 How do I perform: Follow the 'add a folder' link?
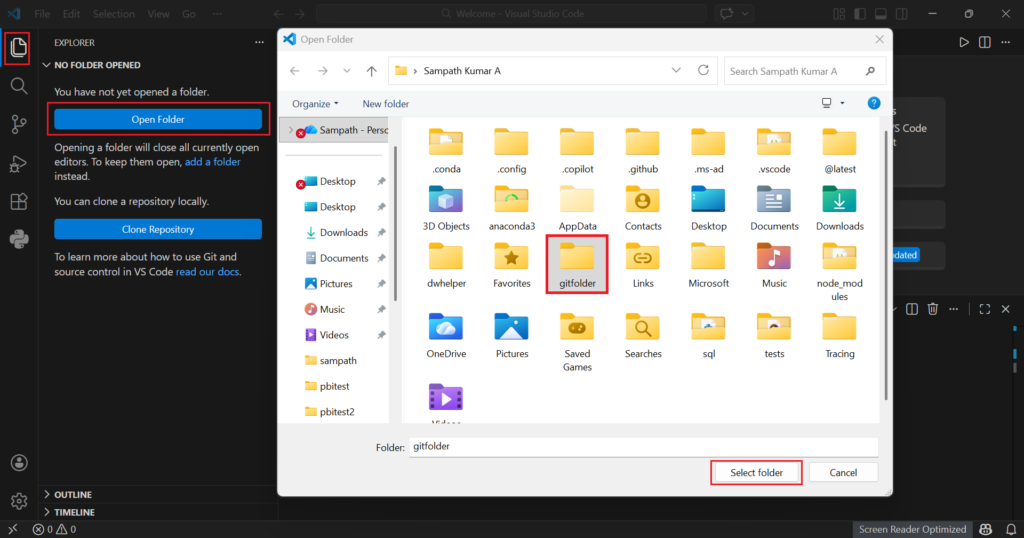point(212,162)
